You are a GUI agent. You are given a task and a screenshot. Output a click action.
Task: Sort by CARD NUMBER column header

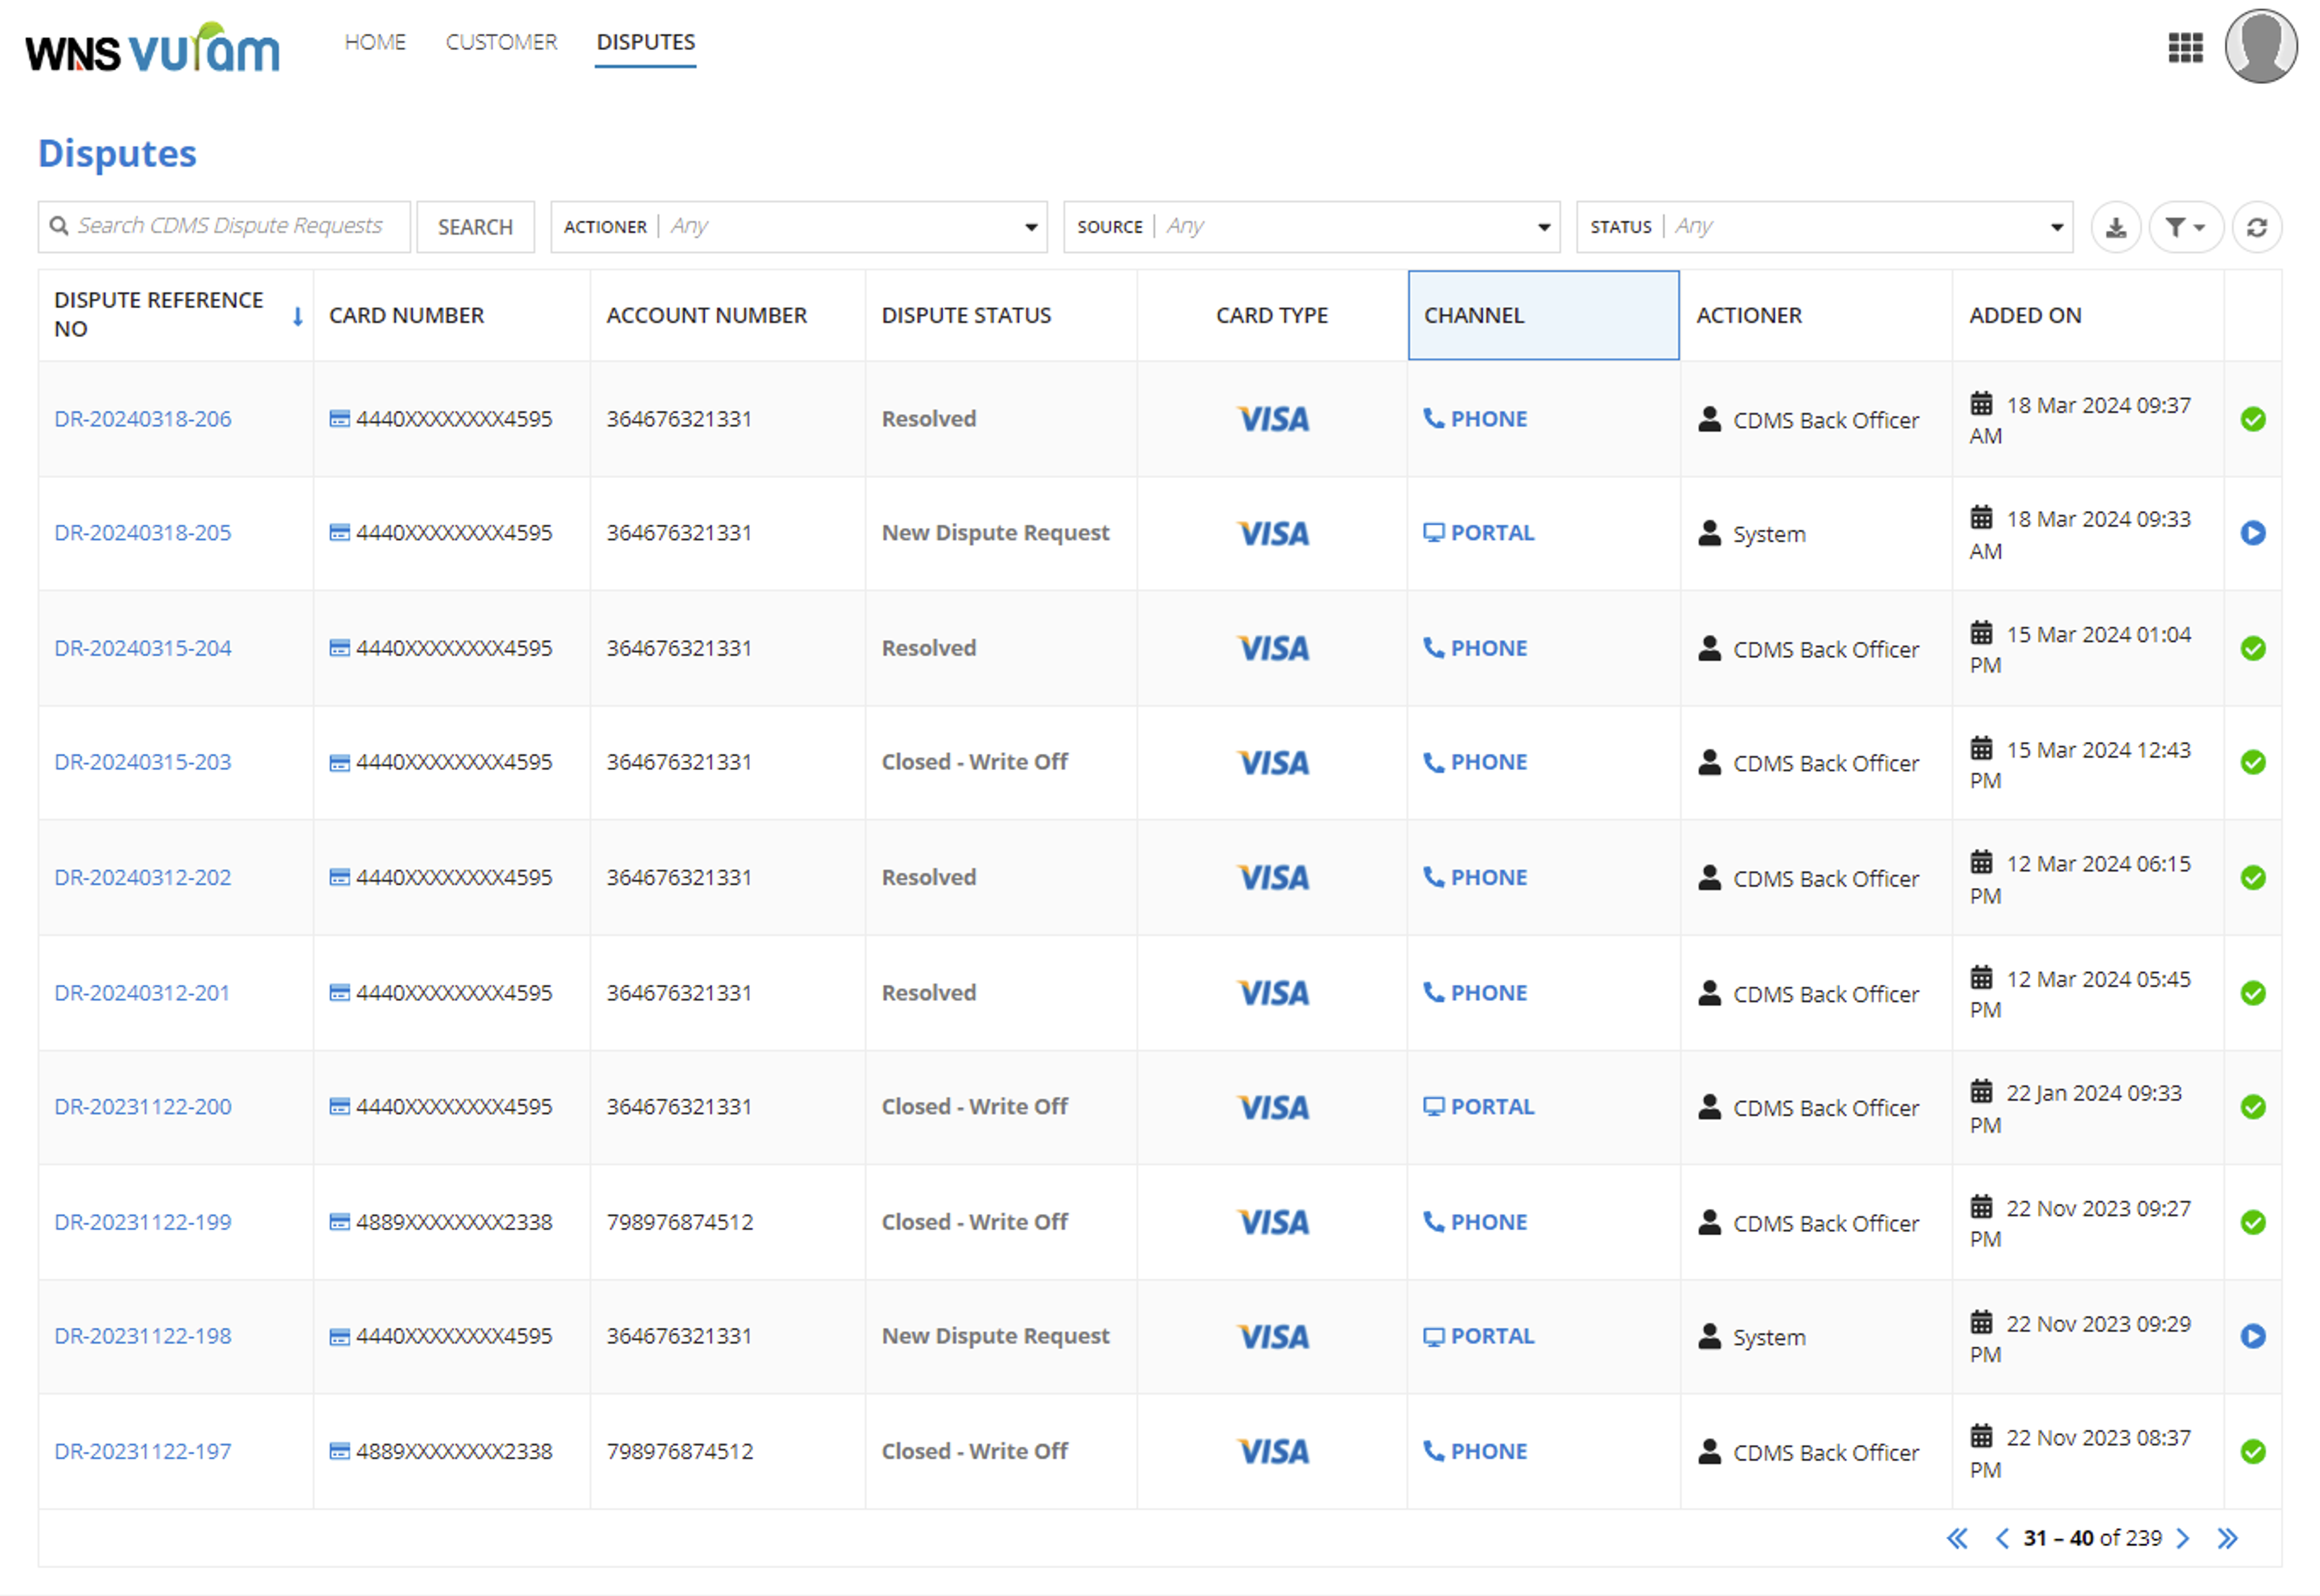click(x=406, y=315)
